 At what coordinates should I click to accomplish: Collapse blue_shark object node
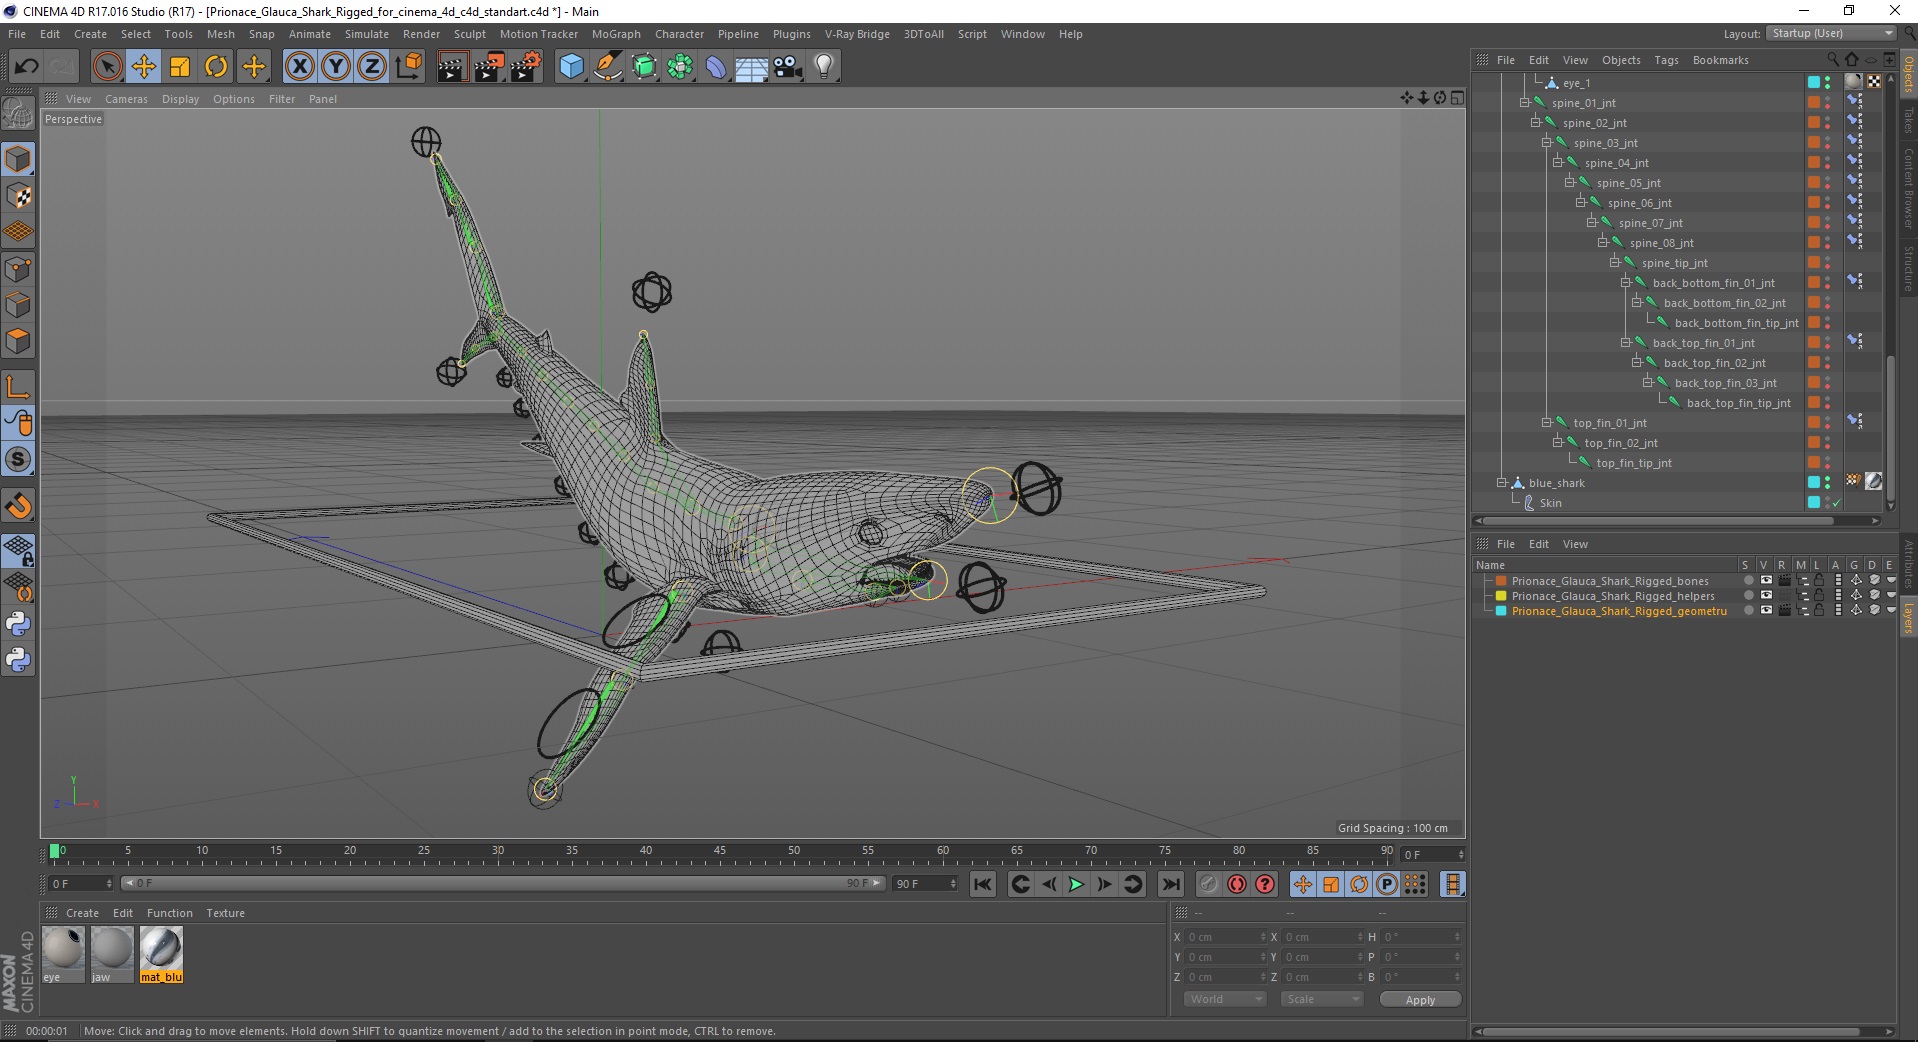click(x=1502, y=483)
